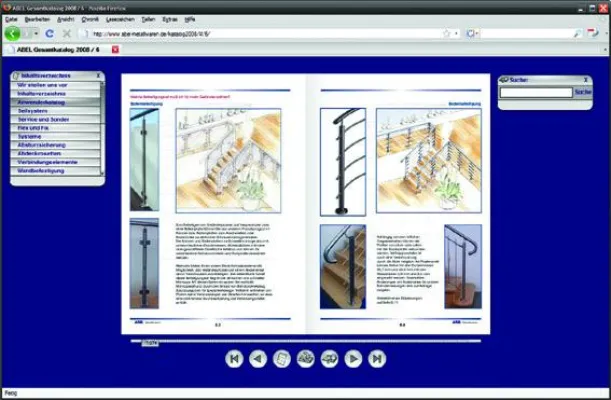Image resolution: width=611 pixels, height=400 pixels.
Task: Click the wooden stair handrail photo at bottom right
Action: coord(463,266)
